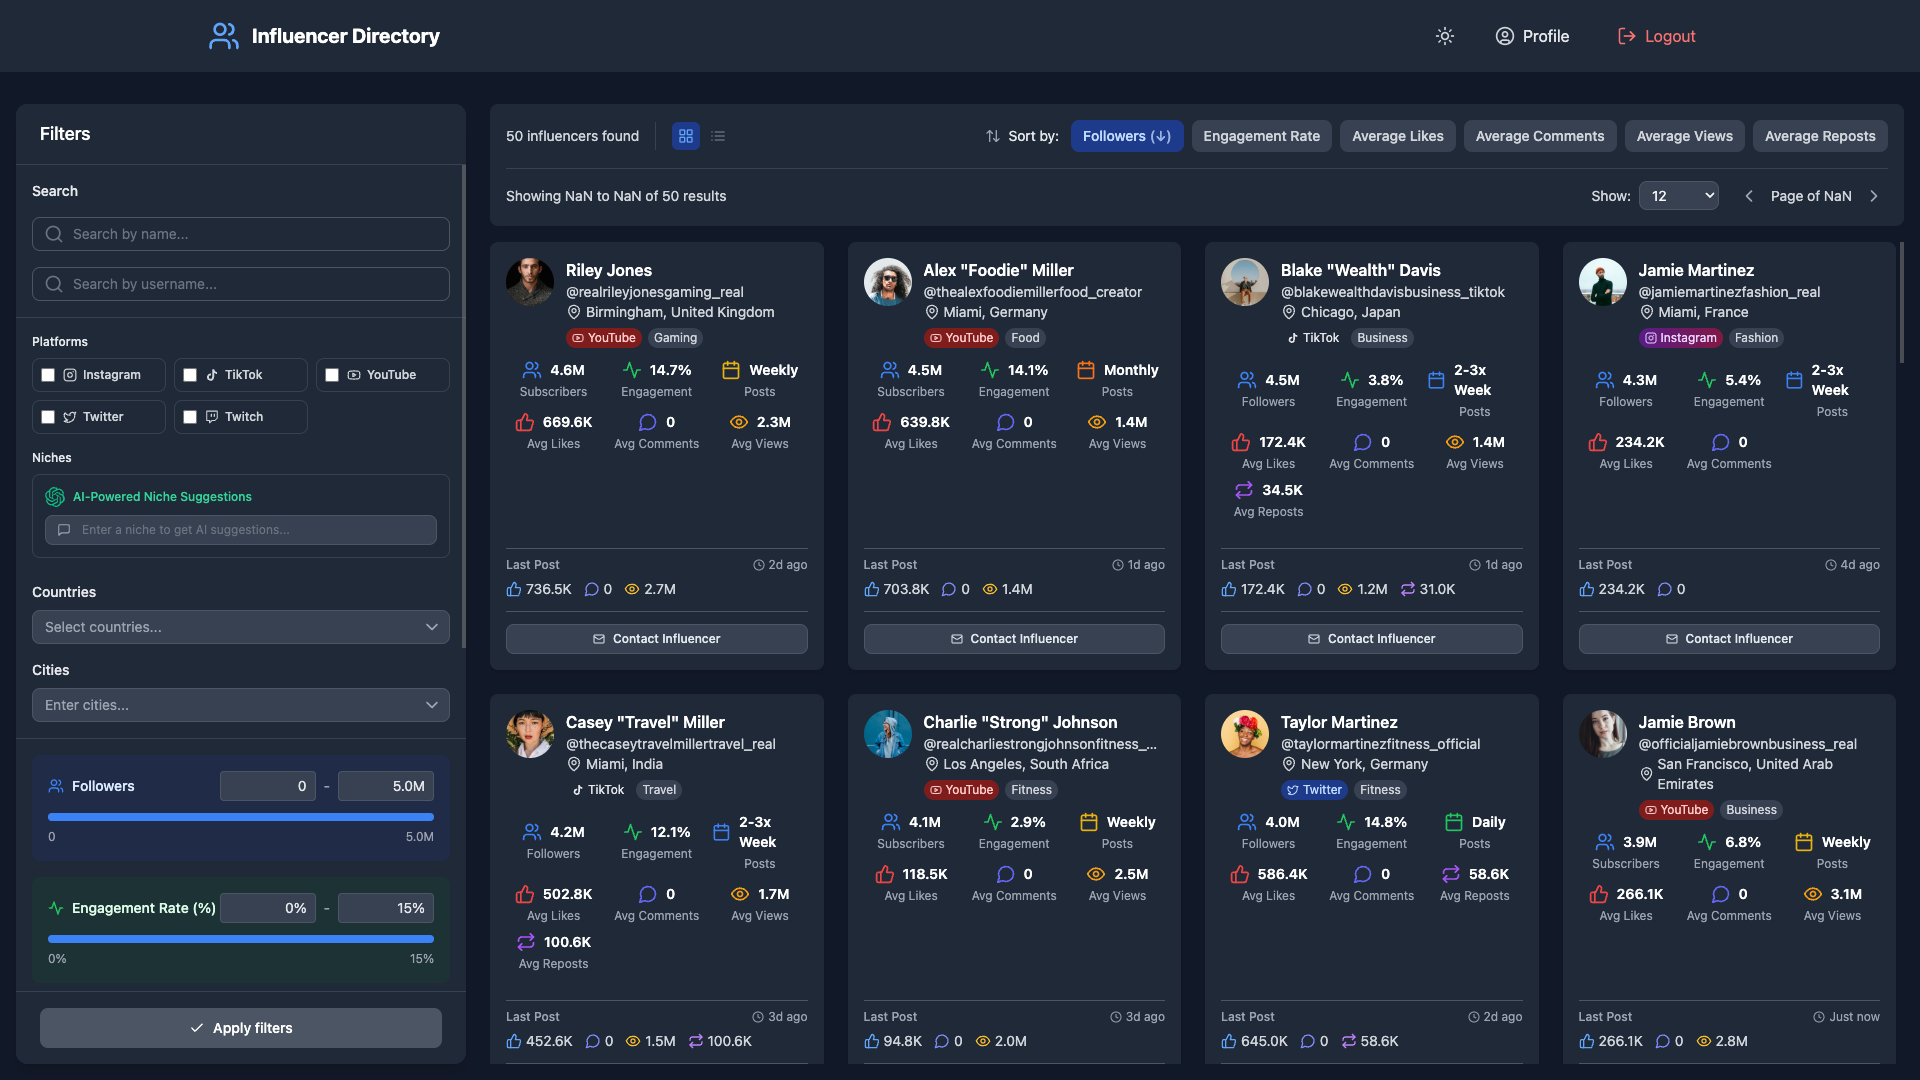Click Apply filters

[240, 1027]
